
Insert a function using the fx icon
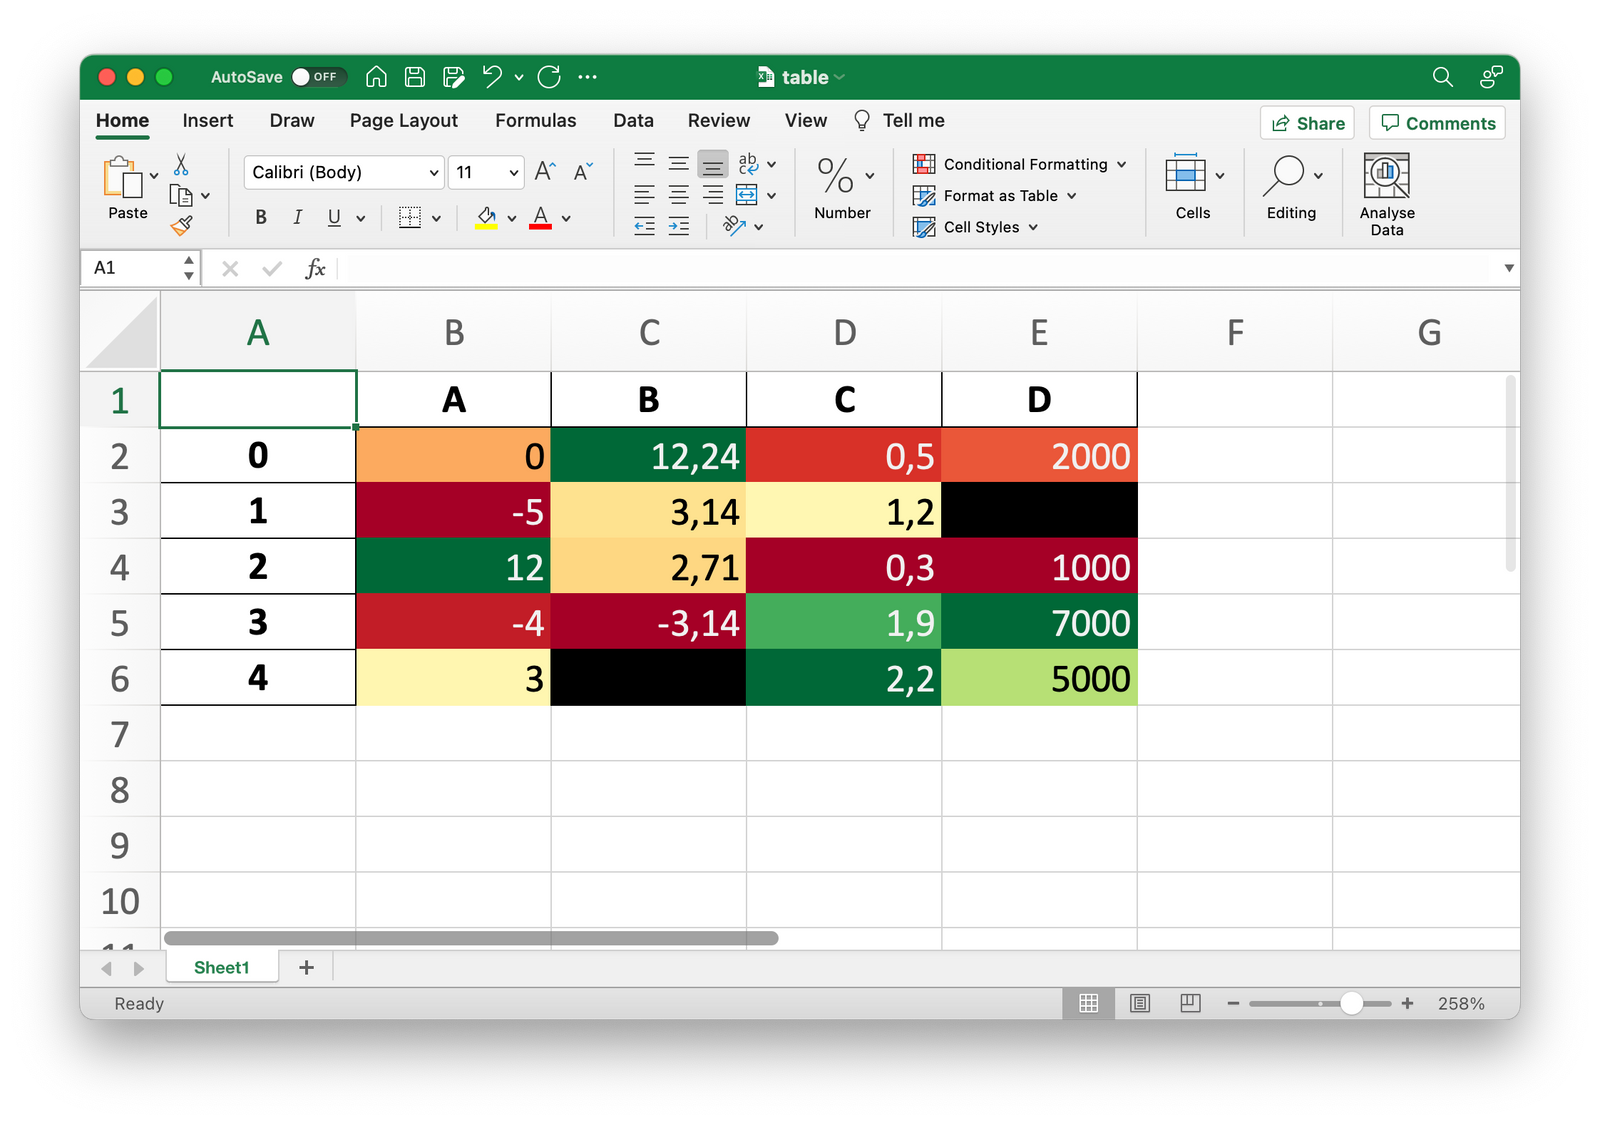pos(315,268)
